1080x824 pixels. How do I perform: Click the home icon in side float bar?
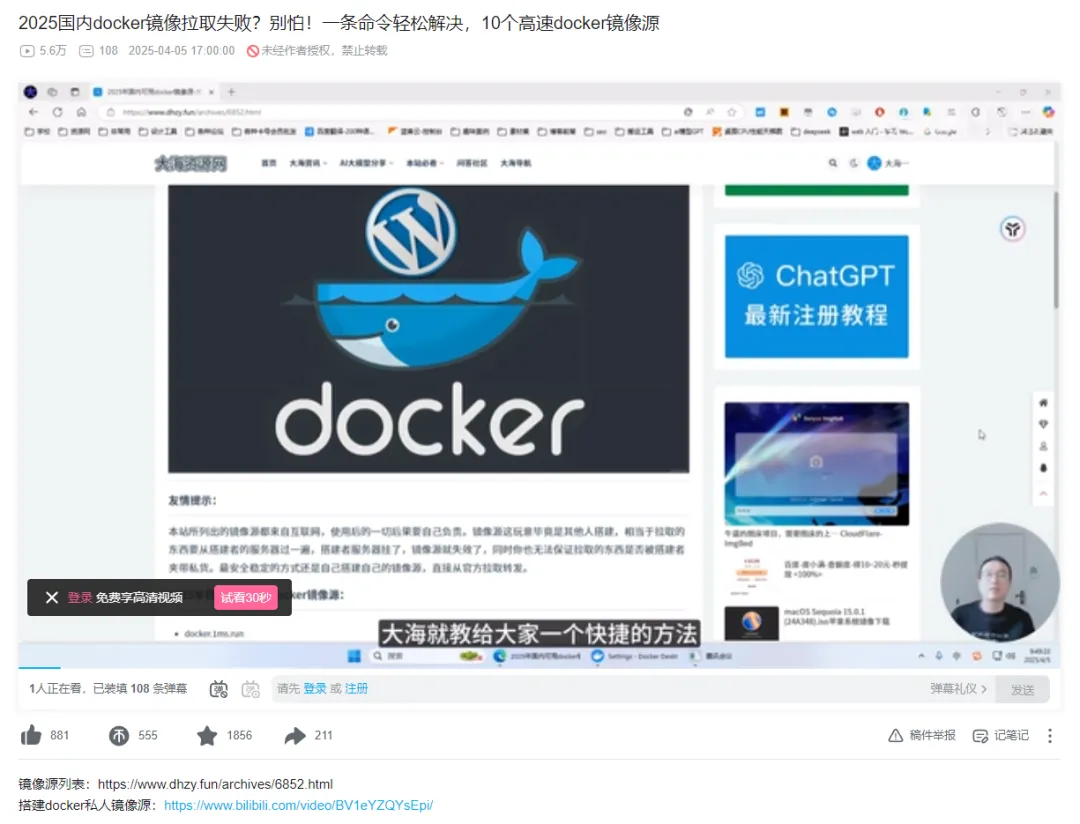click(1043, 402)
